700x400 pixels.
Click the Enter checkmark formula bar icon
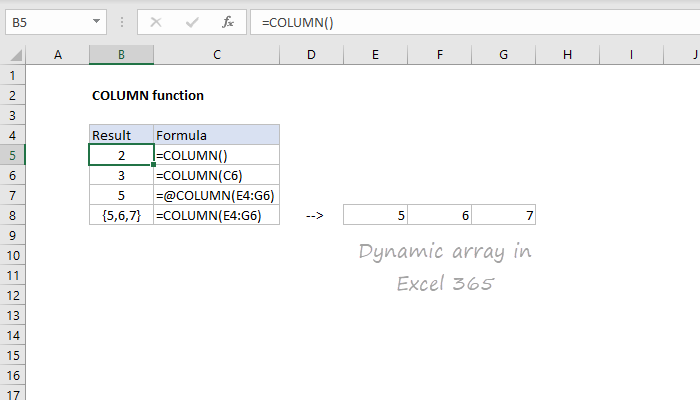[x=192, y=22]
